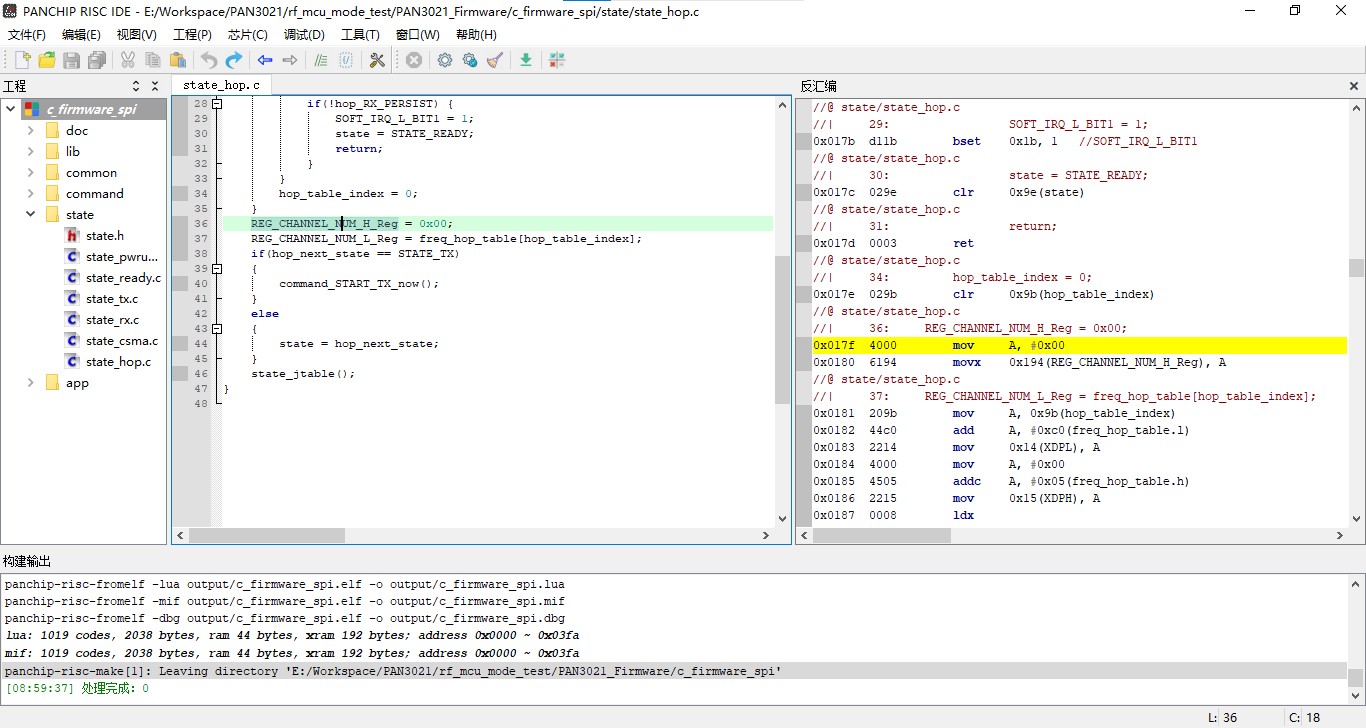Click the Paste clipboard toolbar icon

coord(178,60)
